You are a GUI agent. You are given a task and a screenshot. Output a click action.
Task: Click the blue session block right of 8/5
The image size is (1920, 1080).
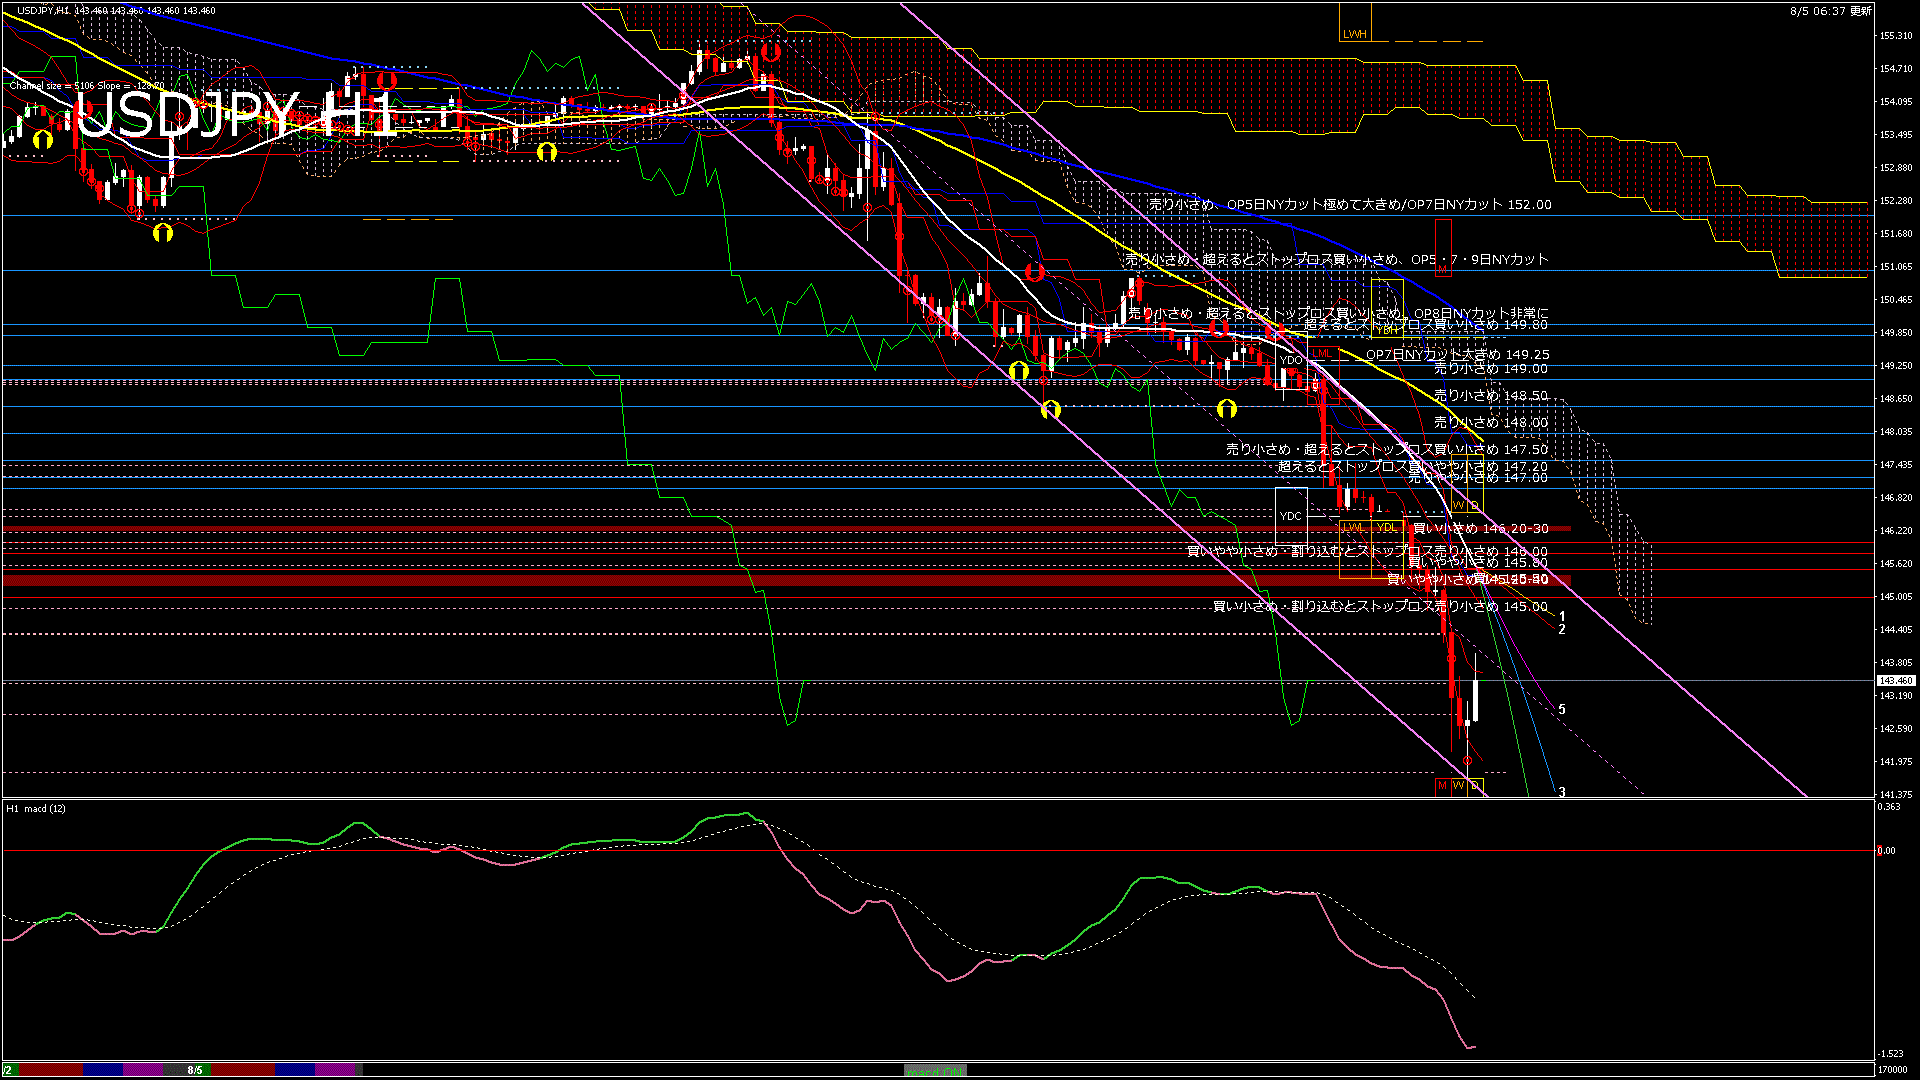click(x=295, y=1070)
